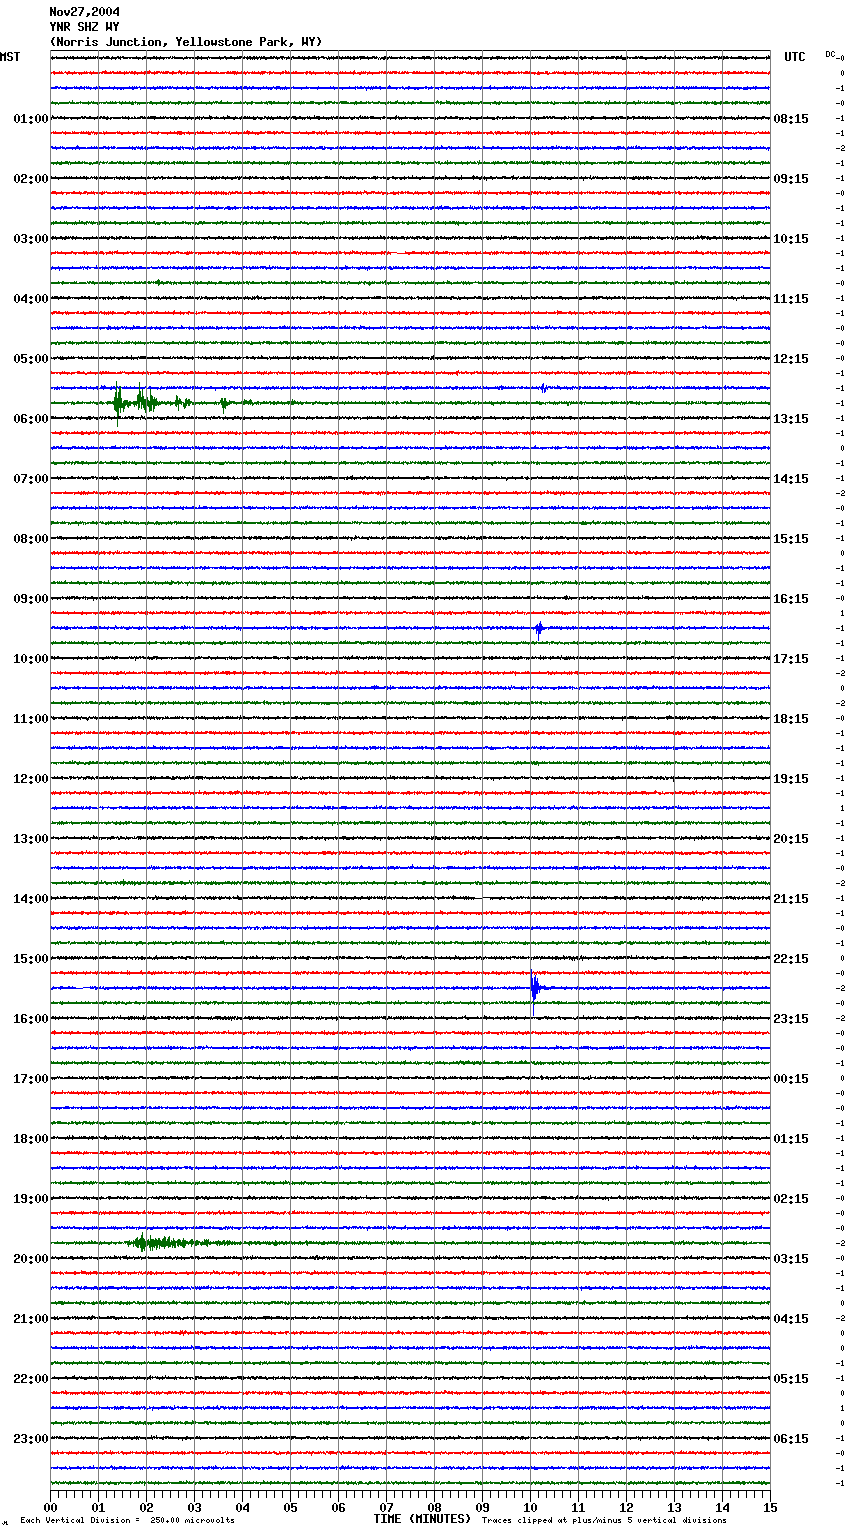Click the 03:15 UTC time label

791,1259
